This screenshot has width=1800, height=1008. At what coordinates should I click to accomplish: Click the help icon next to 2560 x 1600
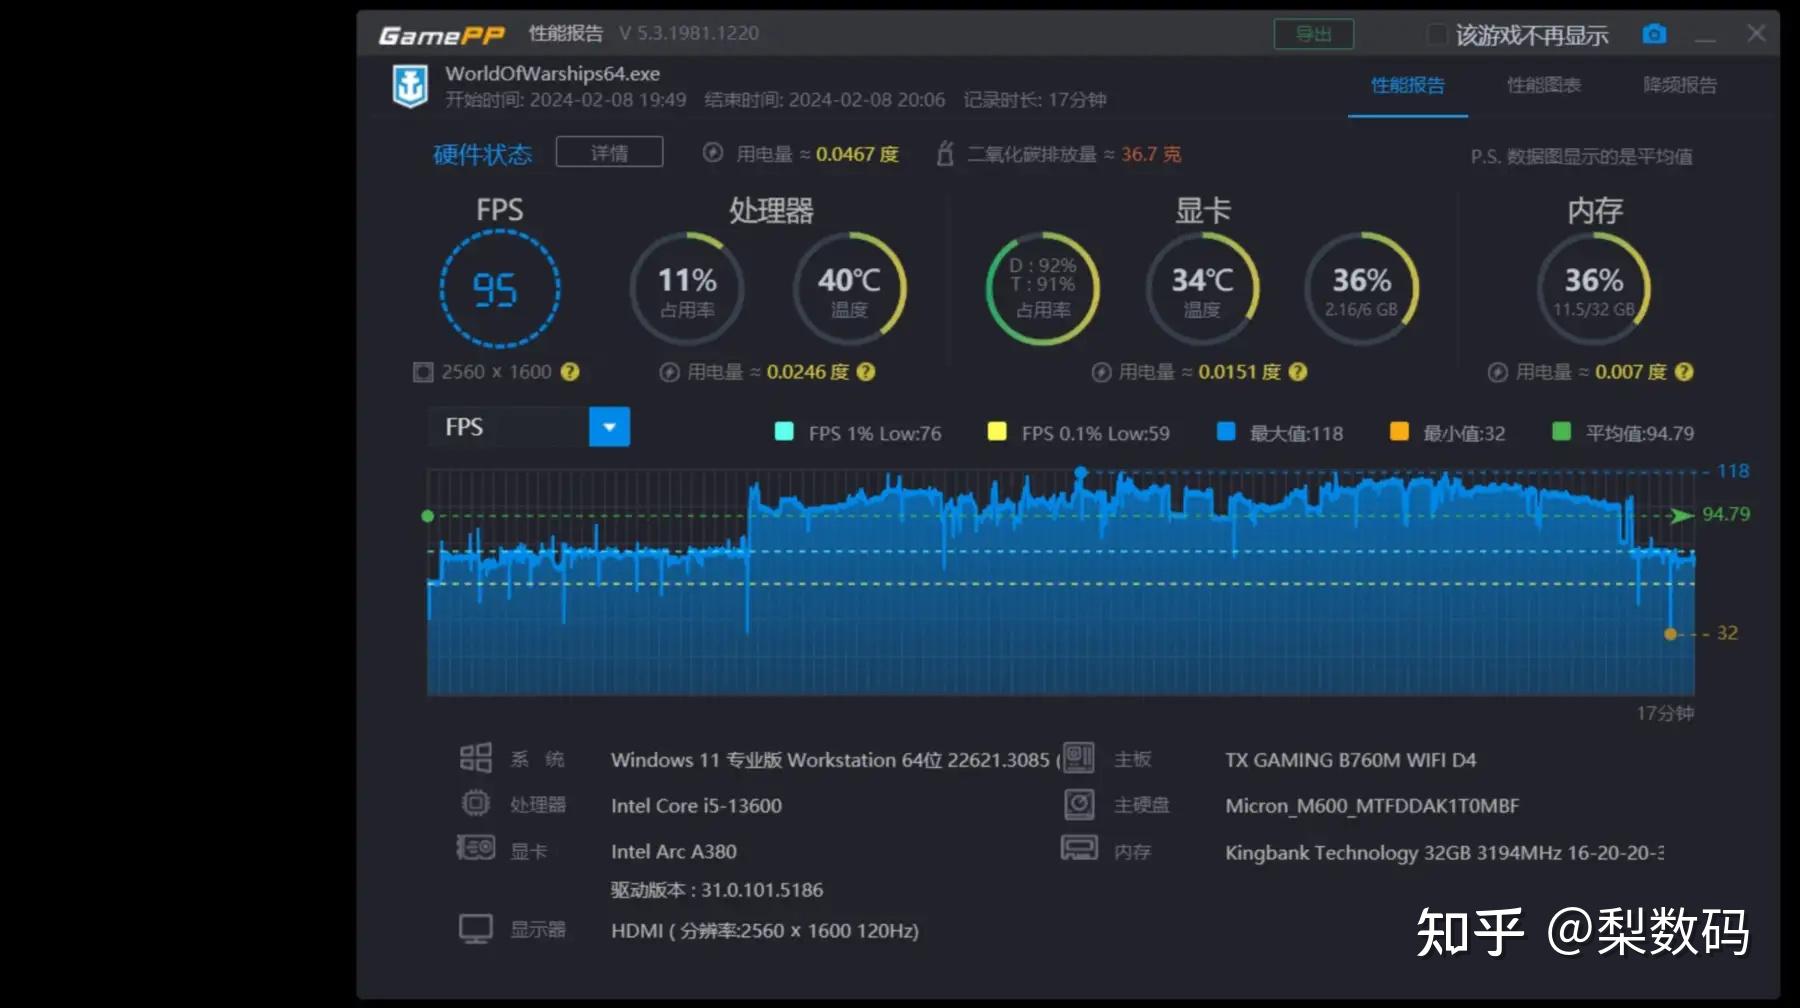[x=570, y=372]
